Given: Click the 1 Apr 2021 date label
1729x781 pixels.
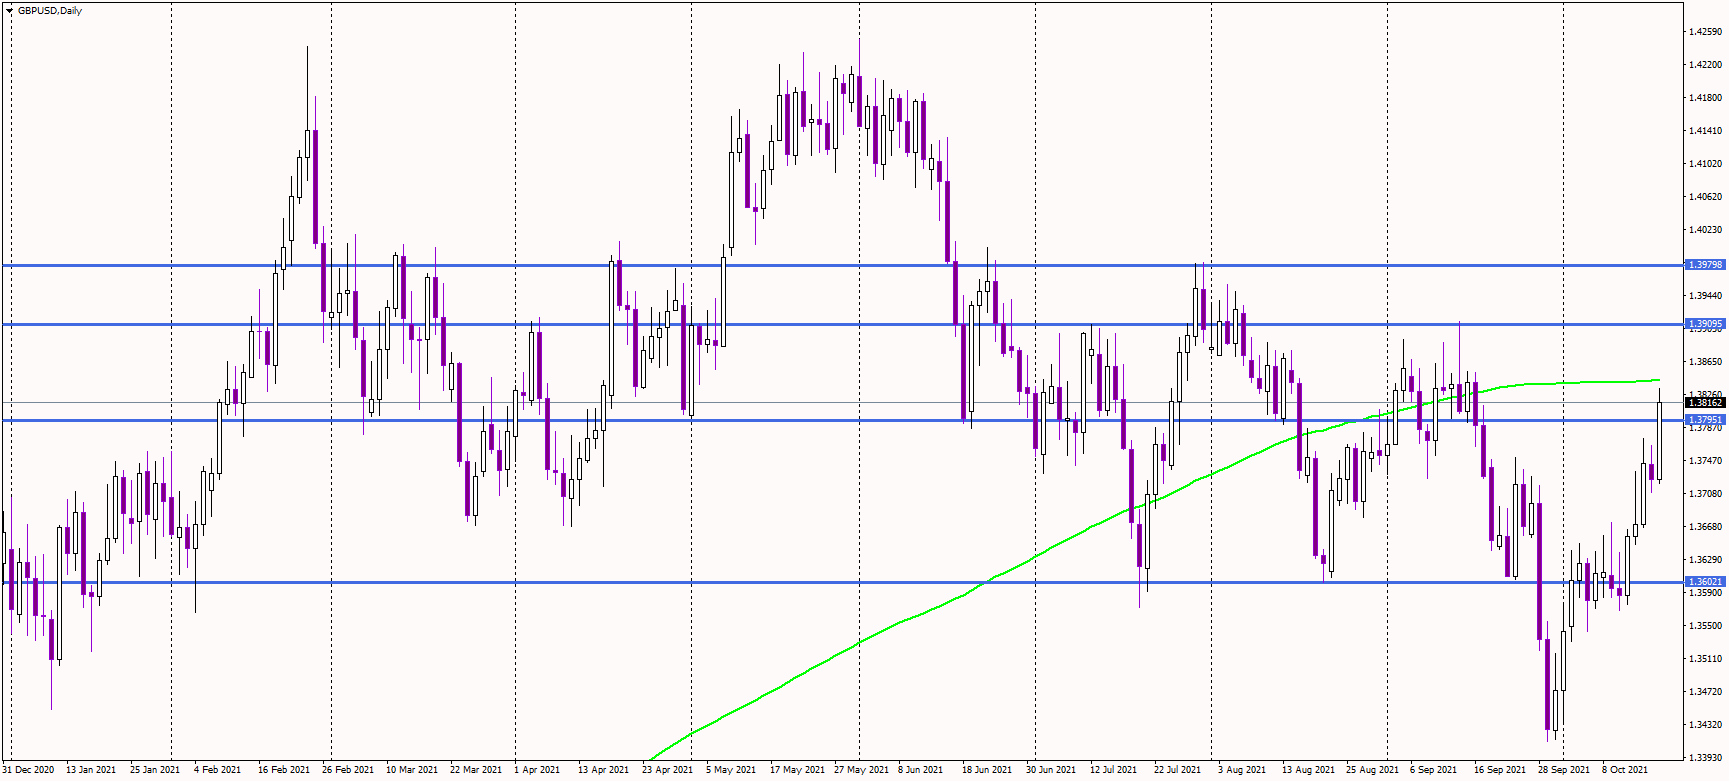Looking at the screenshot, I should click(537, 770).
